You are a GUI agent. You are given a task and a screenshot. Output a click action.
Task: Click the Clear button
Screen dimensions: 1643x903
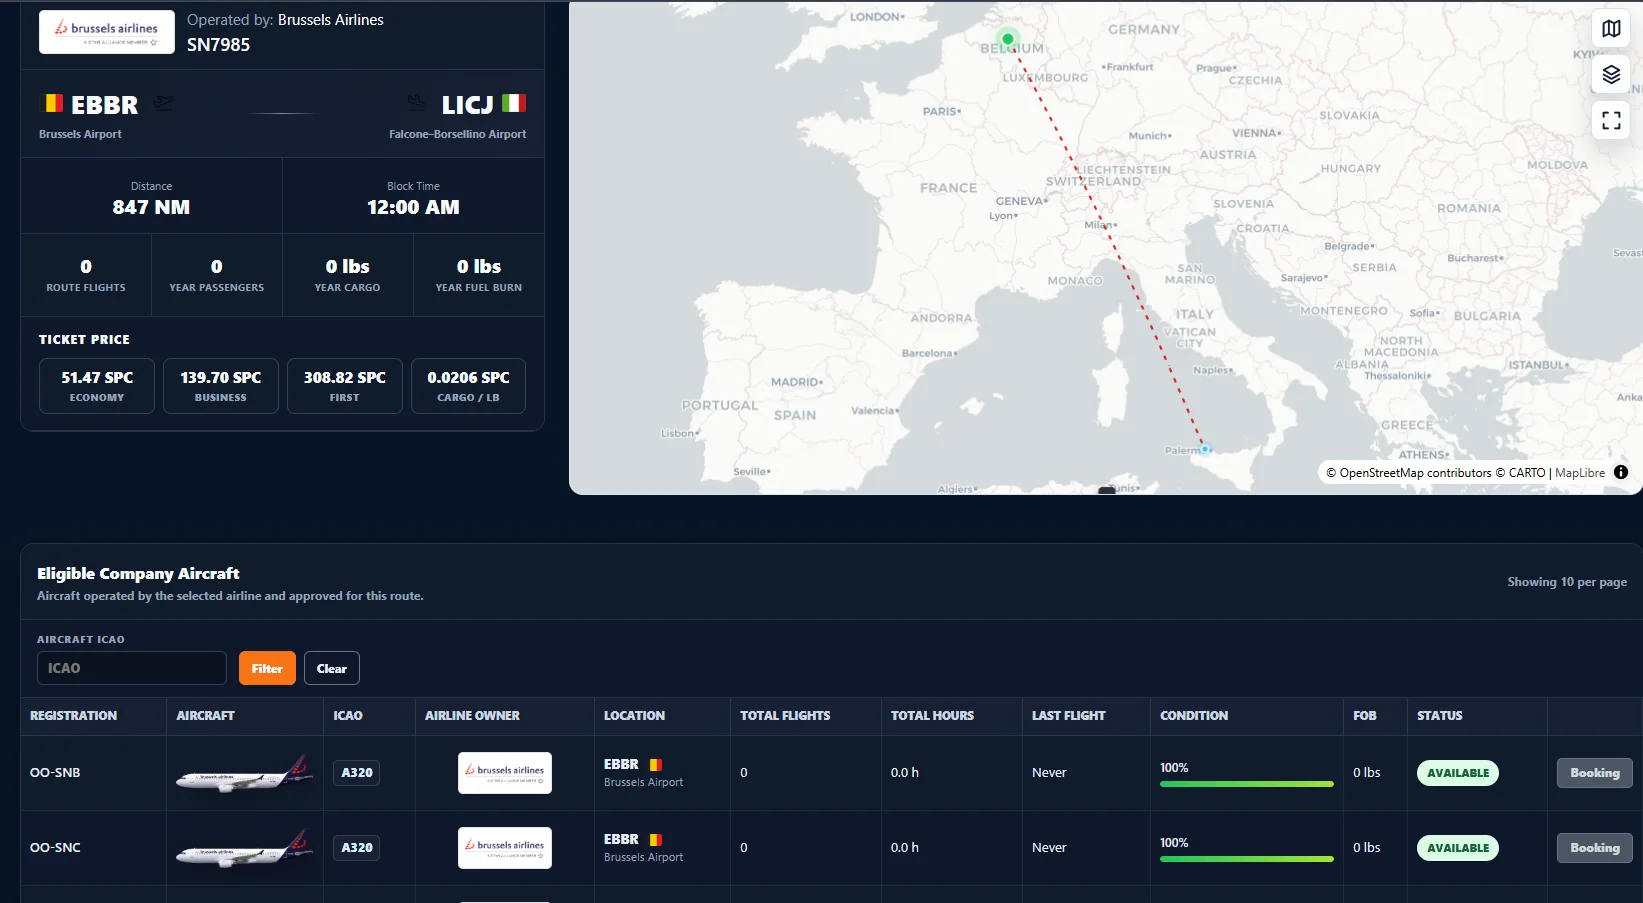coord(332,668)
